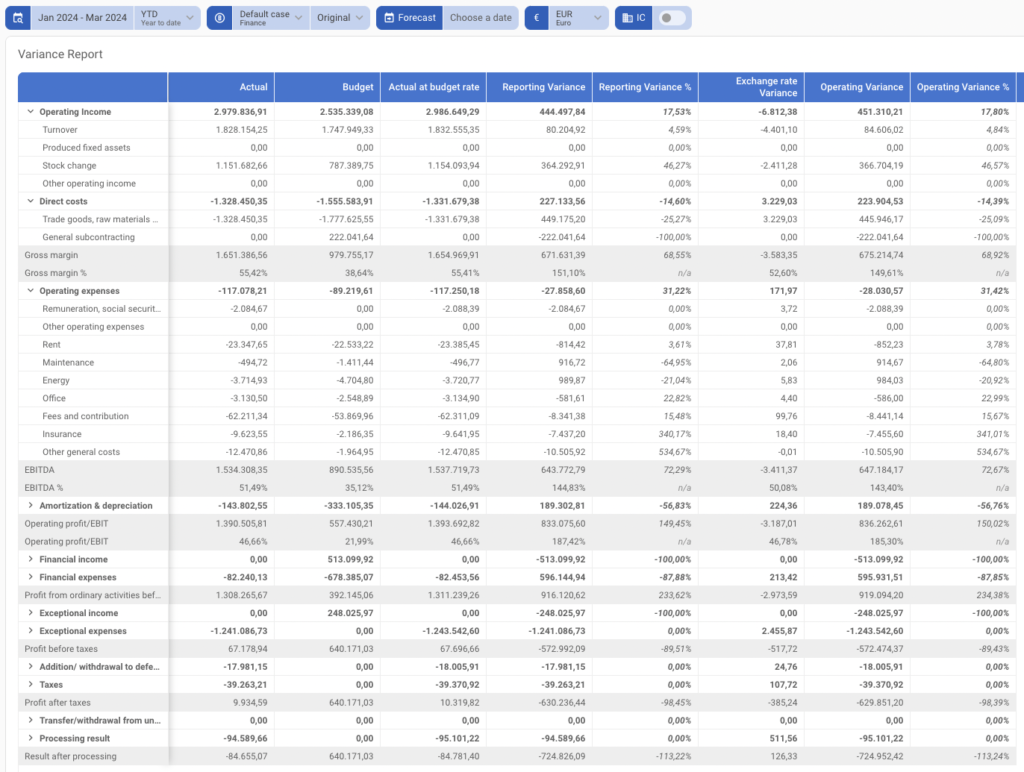Click the Euro currency symbol icon
This screenshot has width=1024, height=772.
coord(537,18)
